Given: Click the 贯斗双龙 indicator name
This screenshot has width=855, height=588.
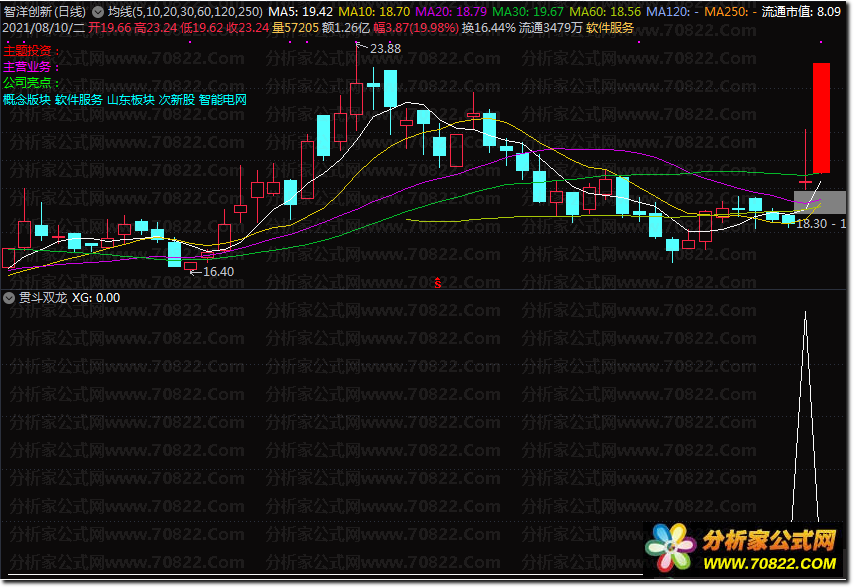Looking at the screenshot, I should [x=43, y=298].
